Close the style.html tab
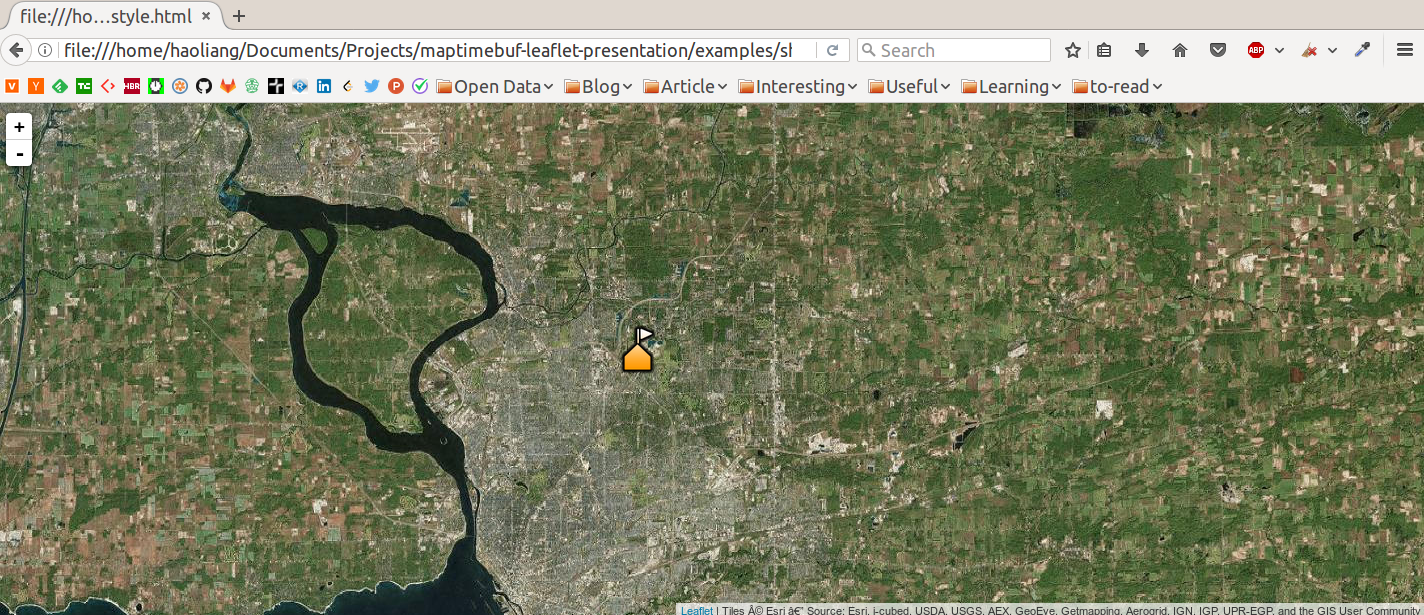This screenshot has width=1424, height=615. 205,16
